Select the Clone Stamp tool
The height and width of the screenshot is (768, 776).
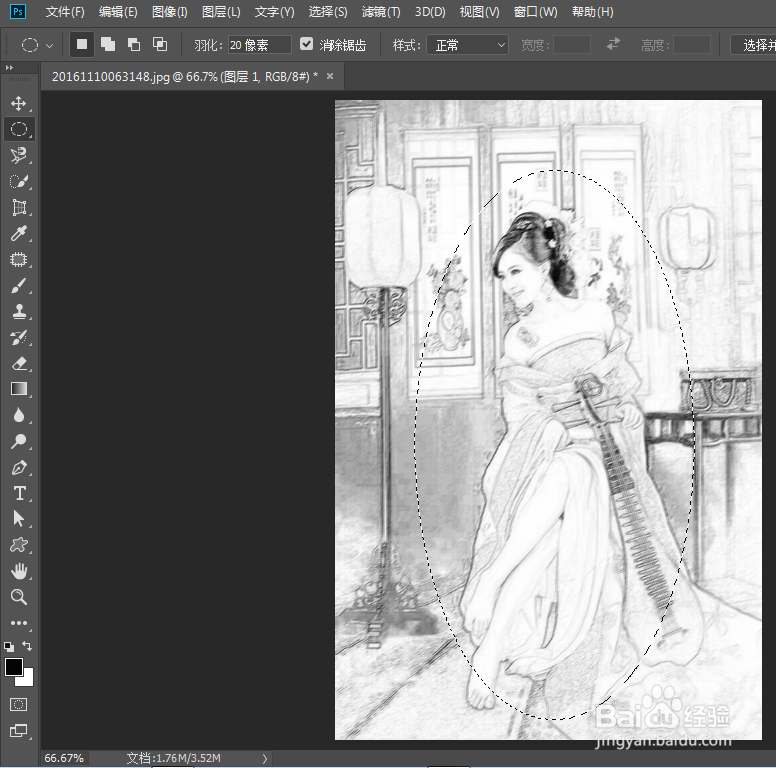[19, 311]
